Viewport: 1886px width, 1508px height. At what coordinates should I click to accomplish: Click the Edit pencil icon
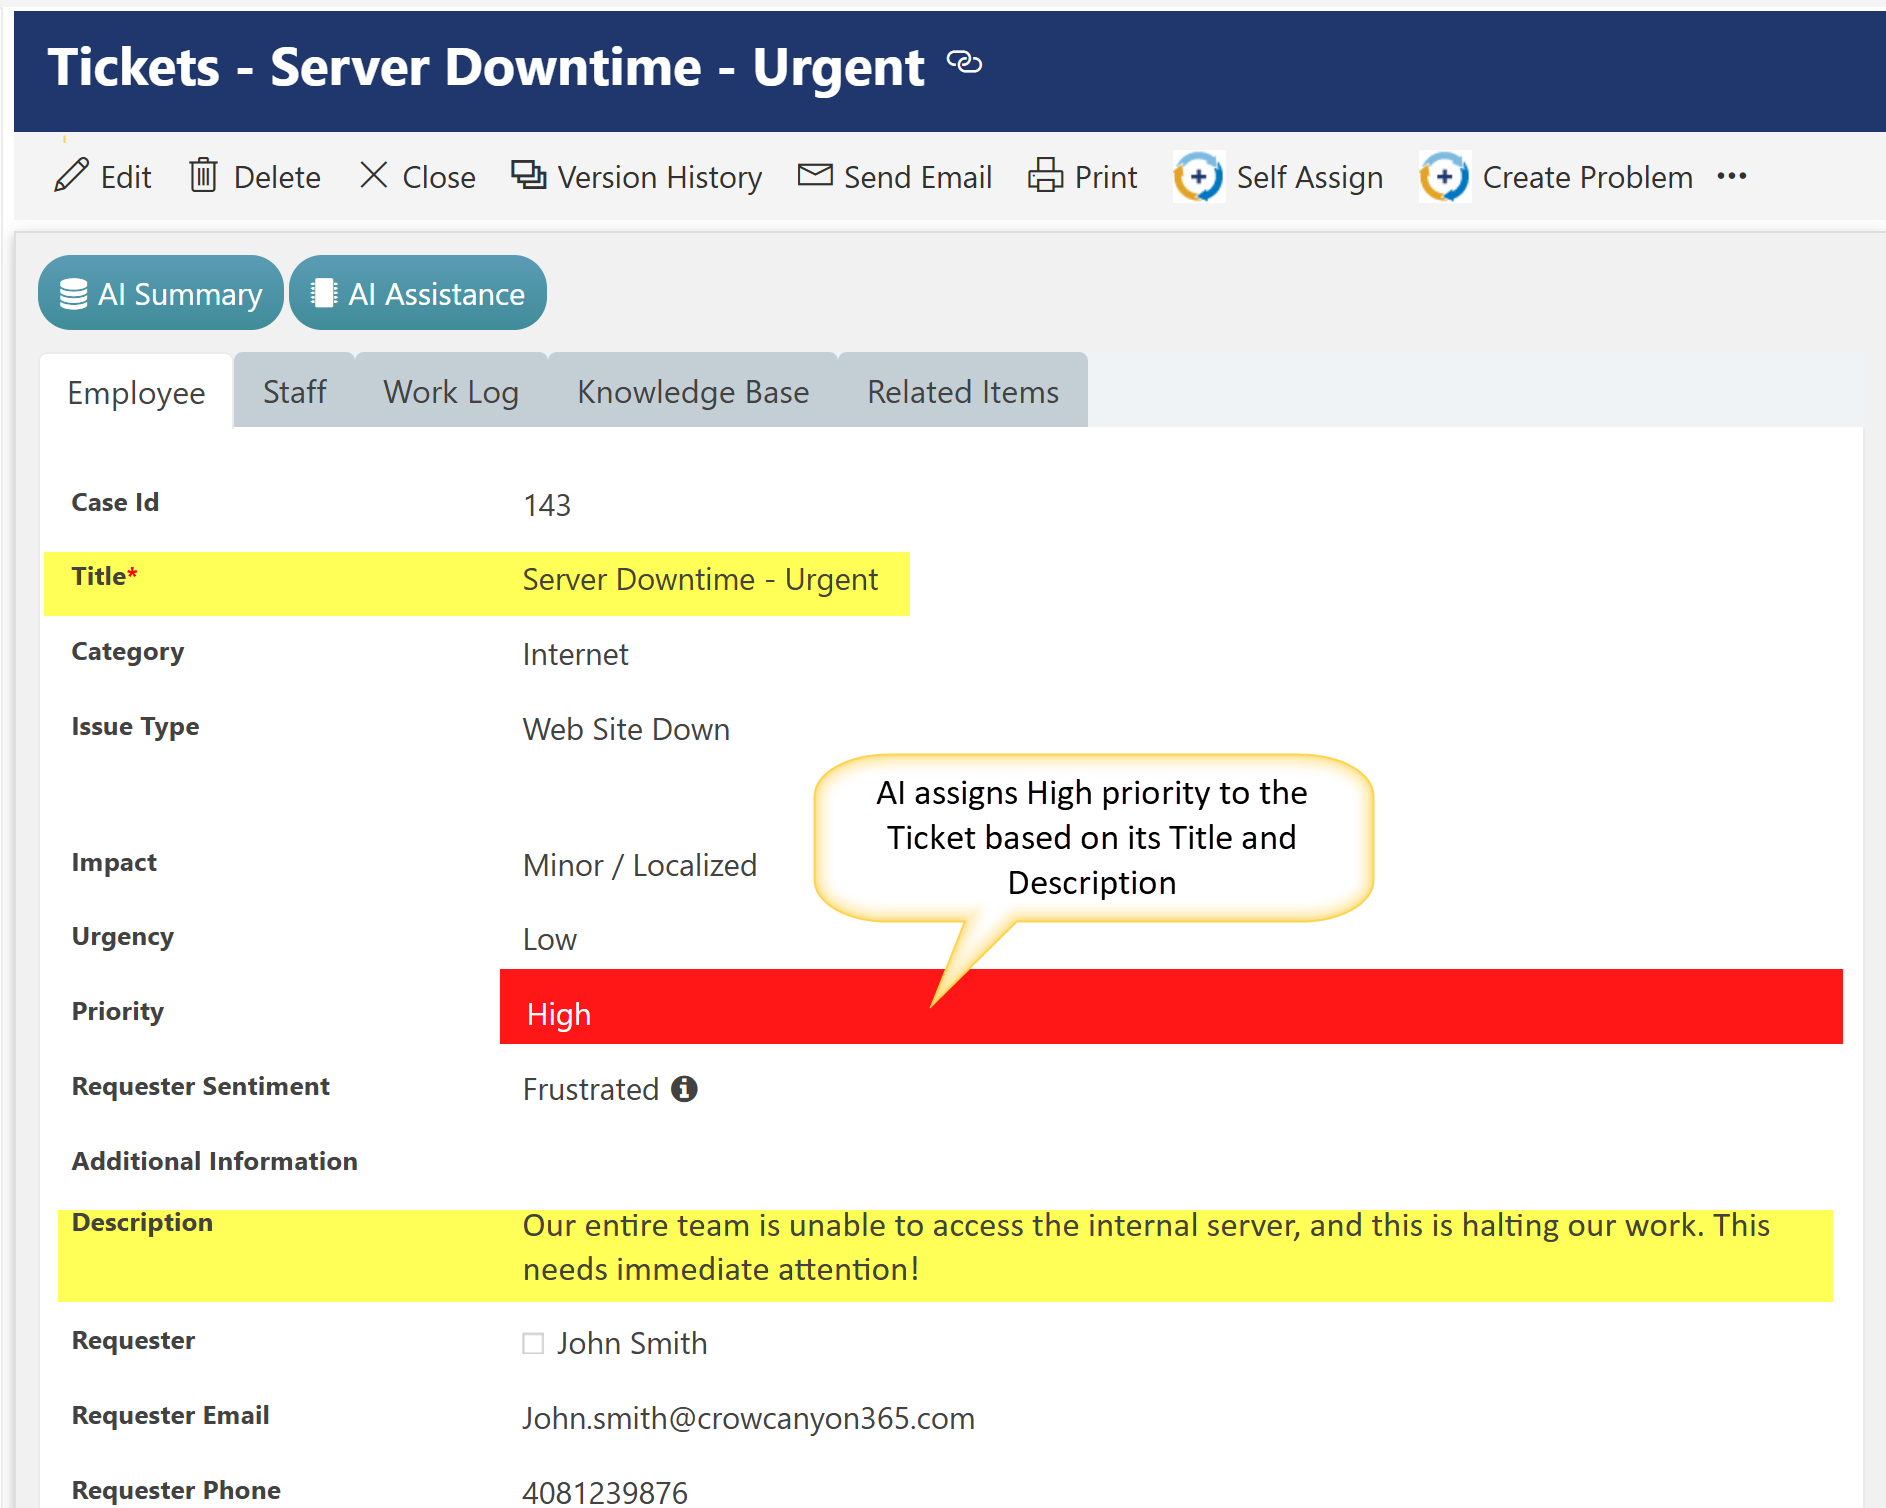[71, 176]
